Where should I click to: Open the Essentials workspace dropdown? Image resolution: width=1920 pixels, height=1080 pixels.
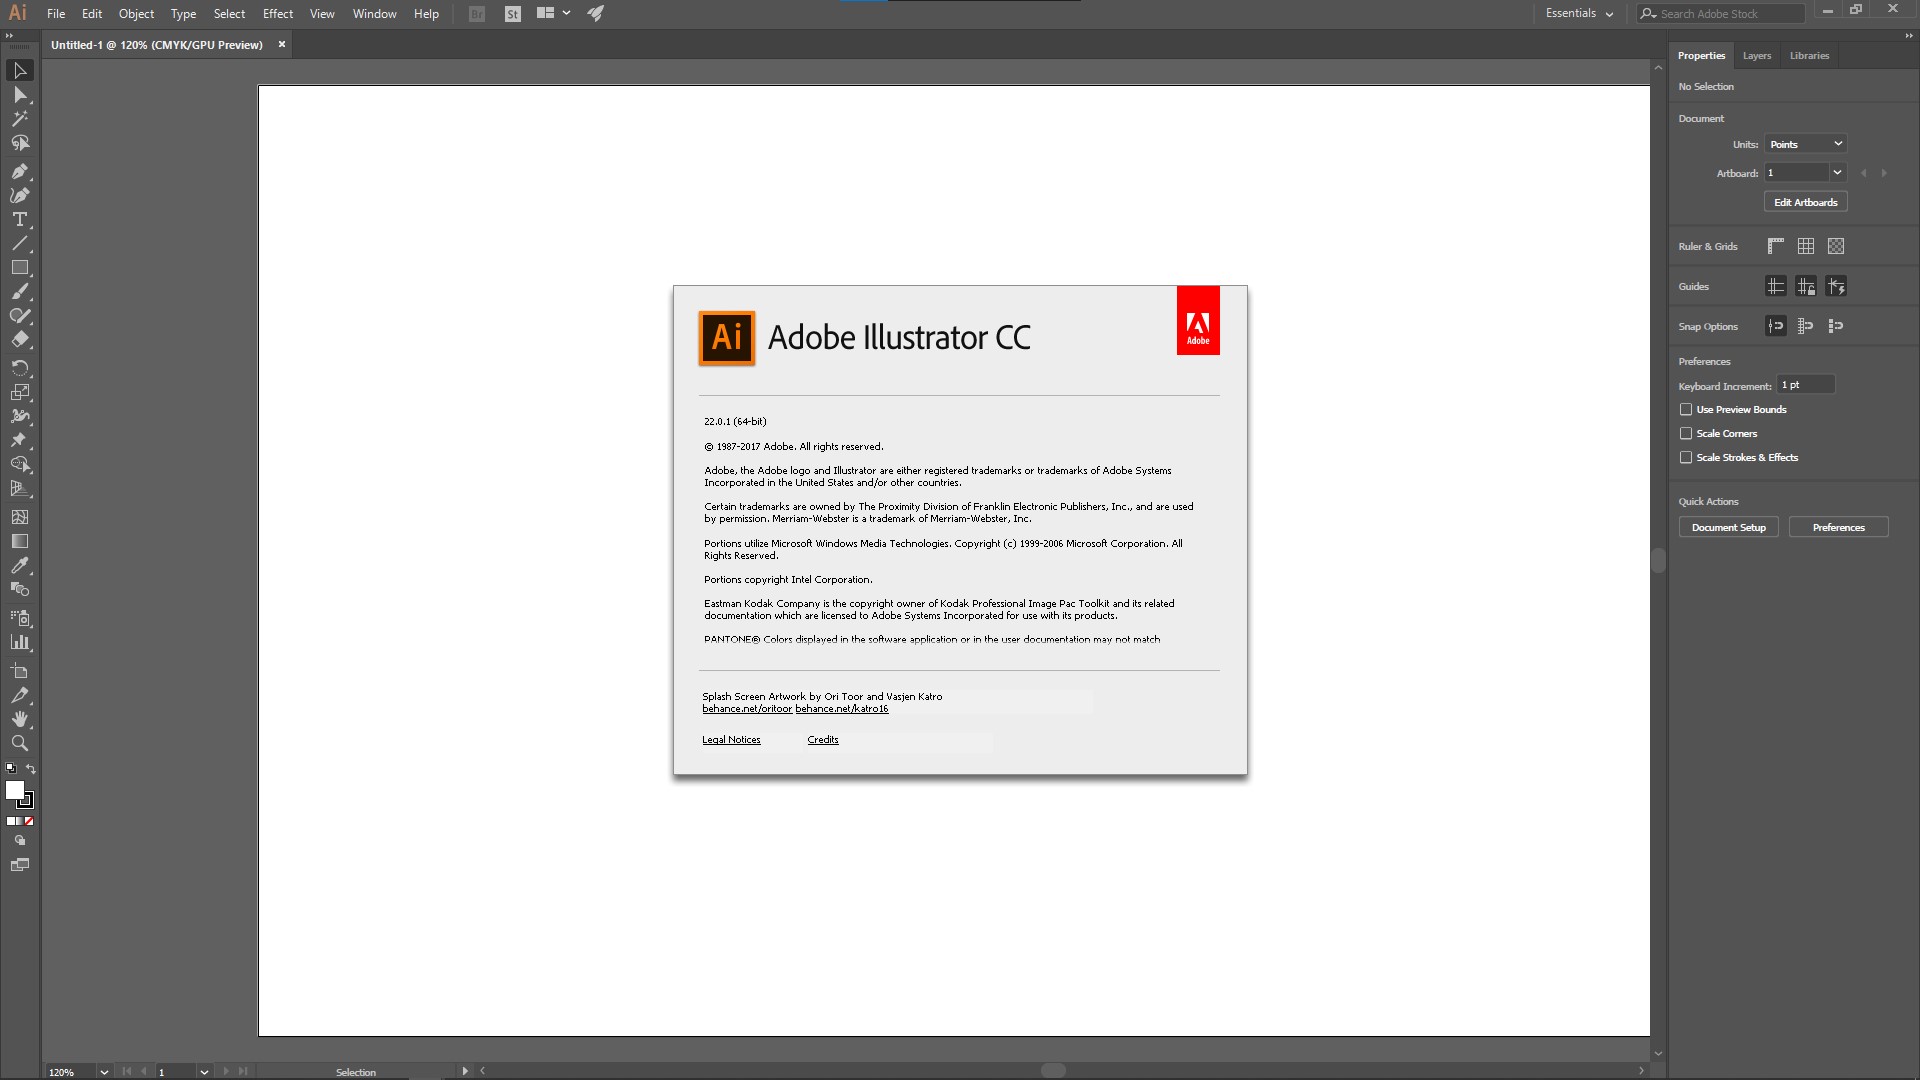[x=1579, y=13]
